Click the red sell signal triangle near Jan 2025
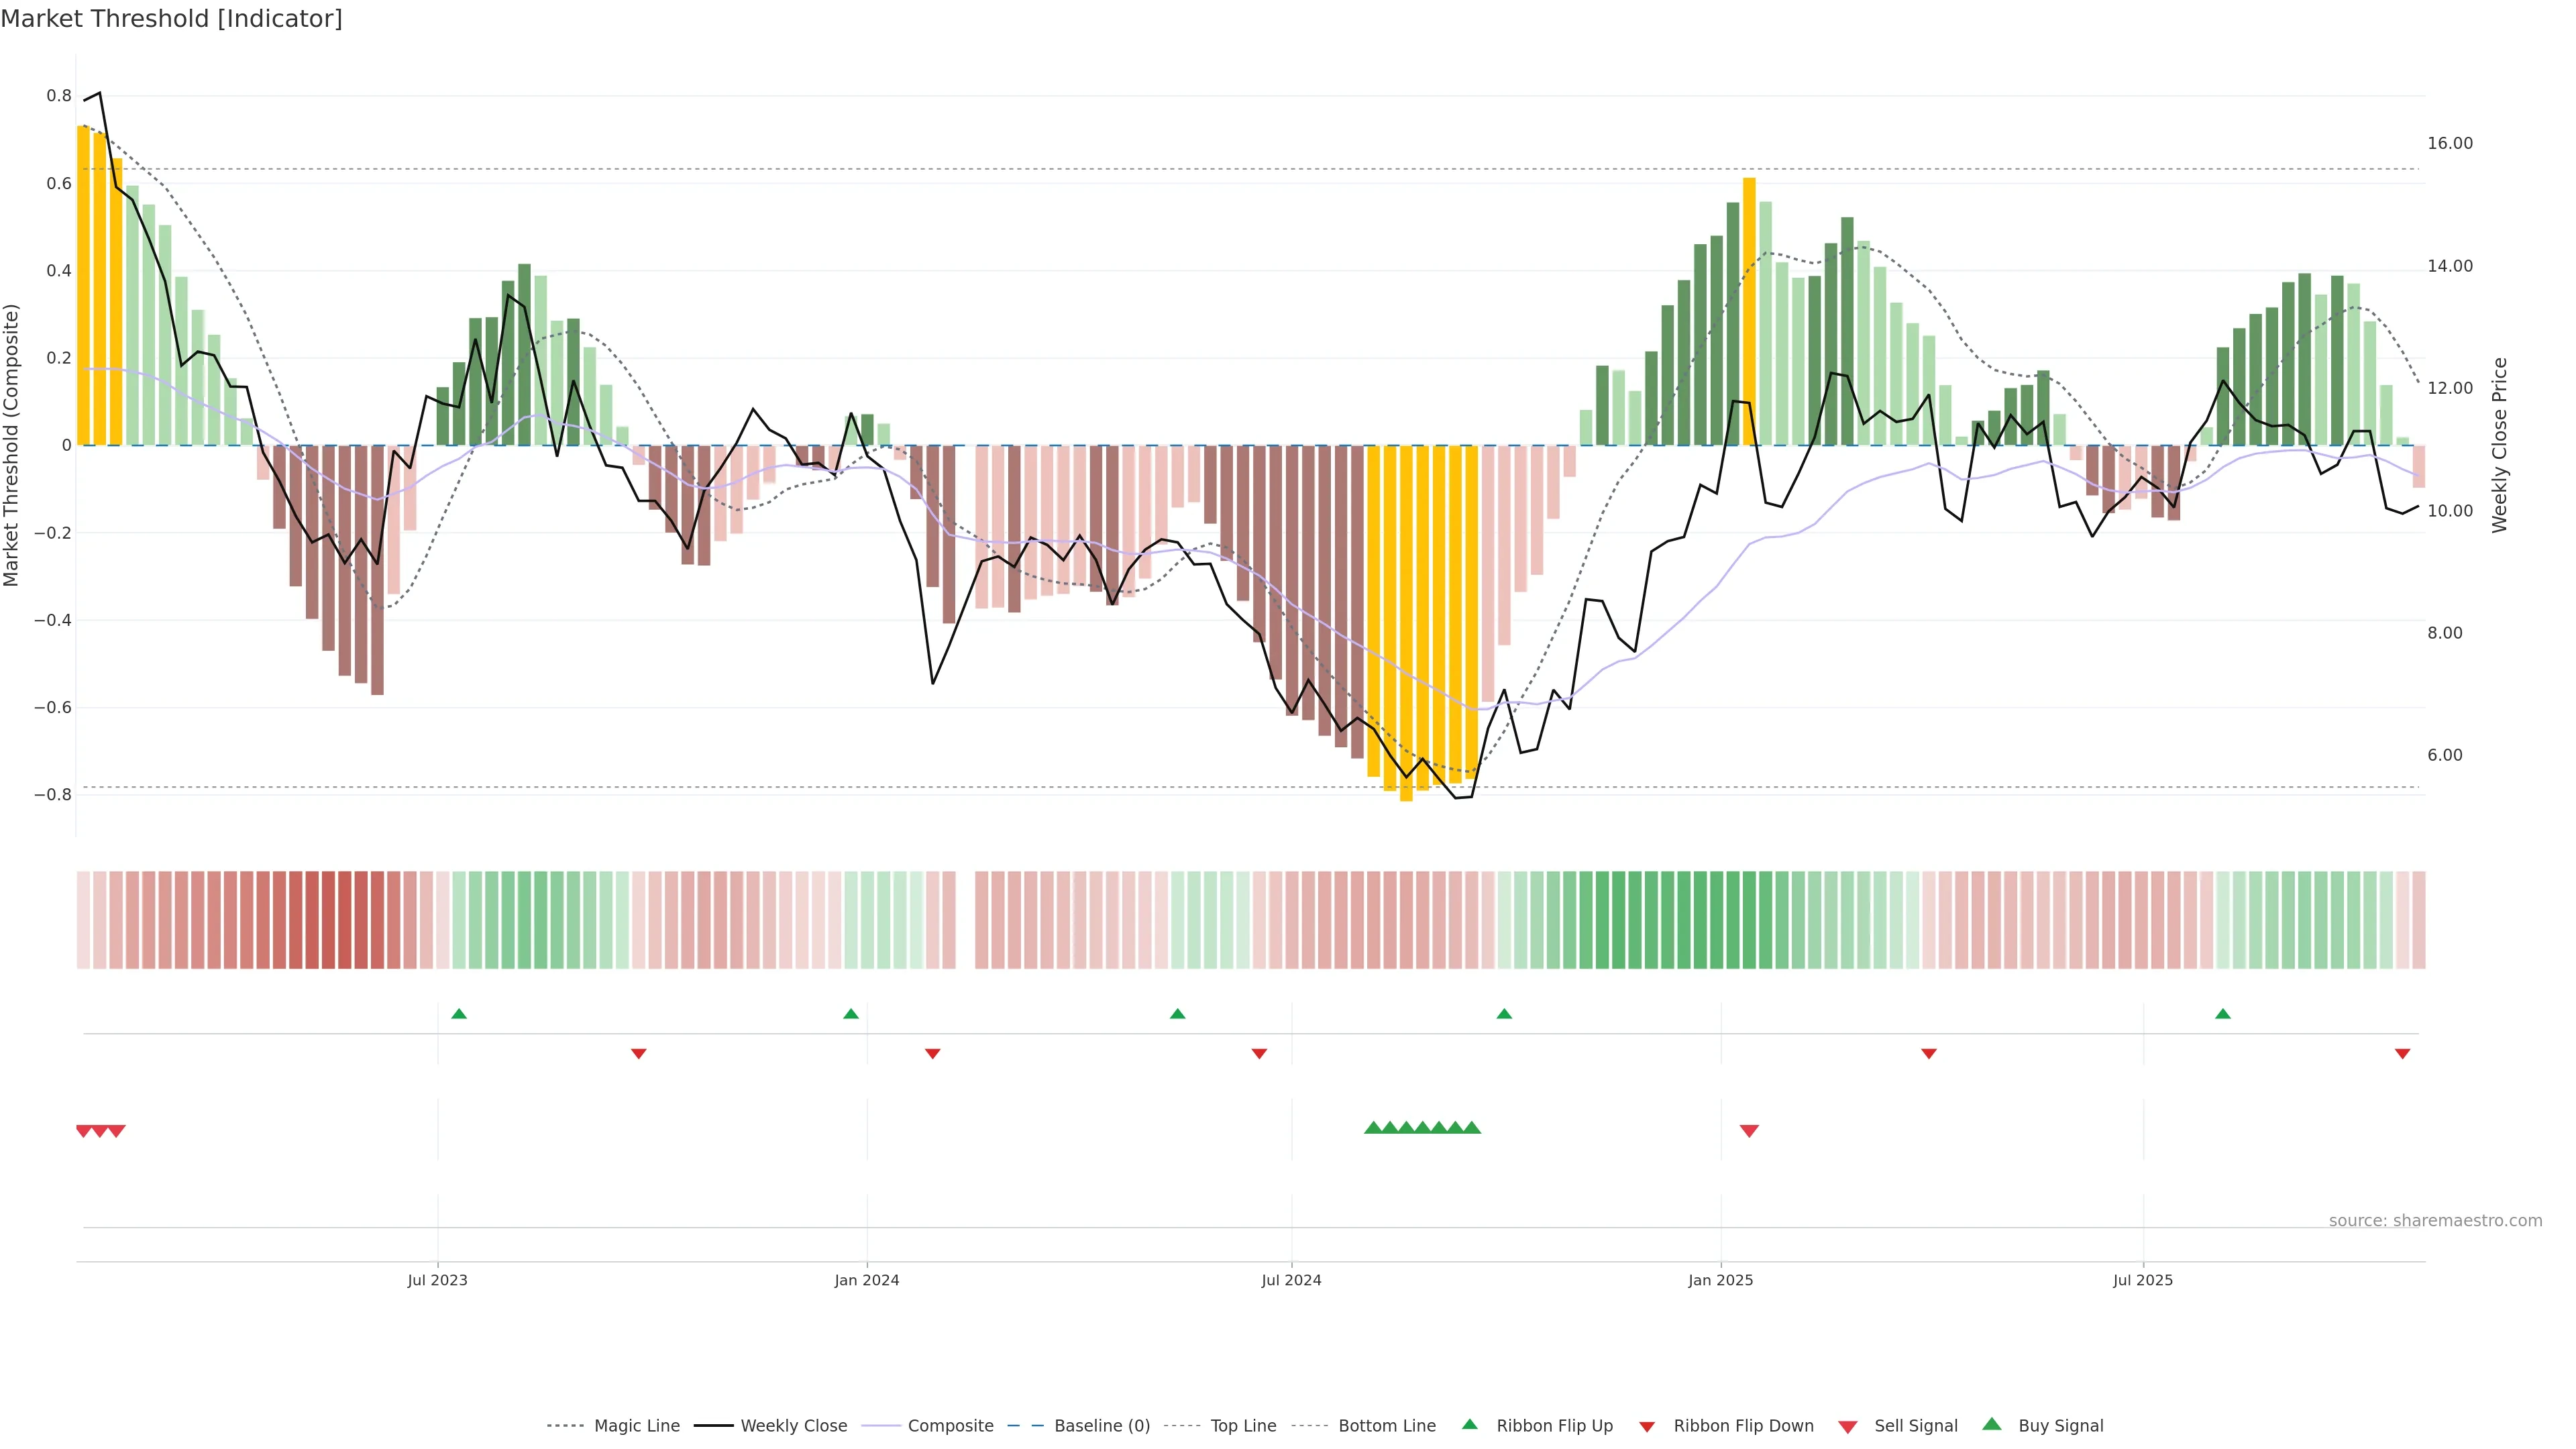Screen dimensions: 2576x1449 1749,1131
